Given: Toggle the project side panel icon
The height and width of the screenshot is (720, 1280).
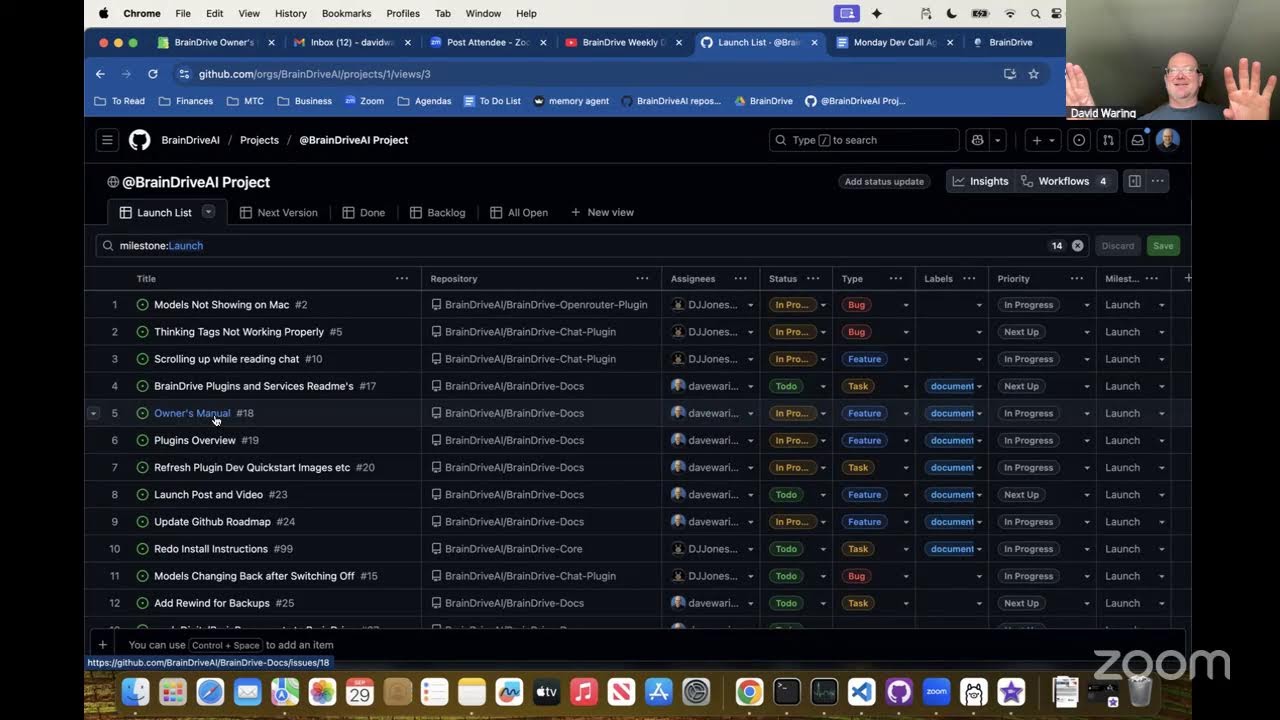Looking at the screenshot, I should 1134,181.
